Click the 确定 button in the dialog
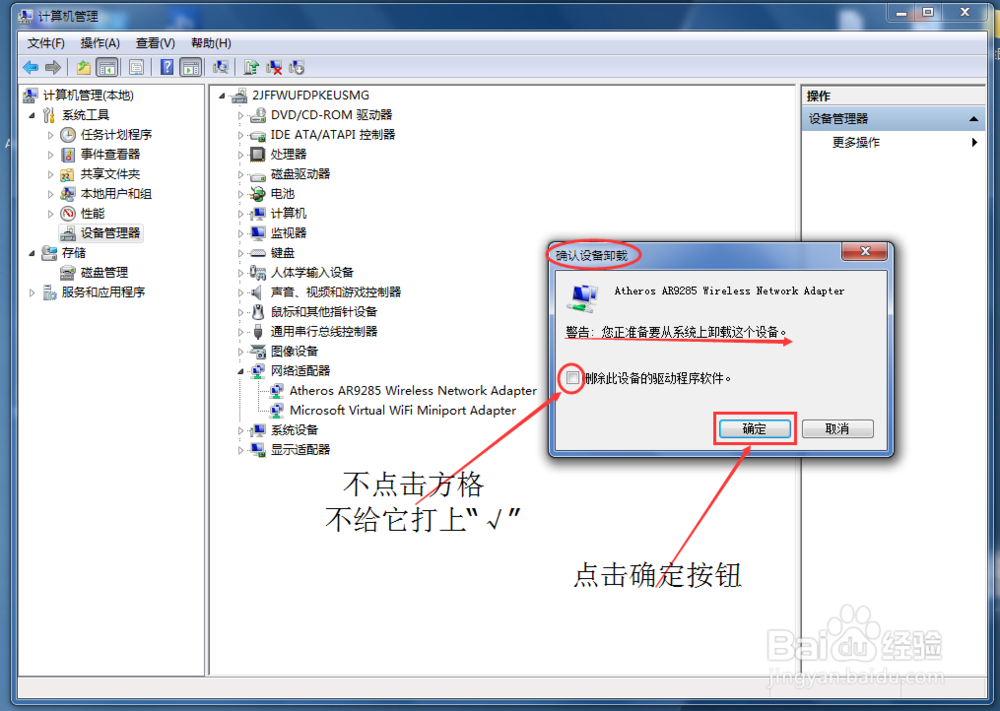 (754, 429)
